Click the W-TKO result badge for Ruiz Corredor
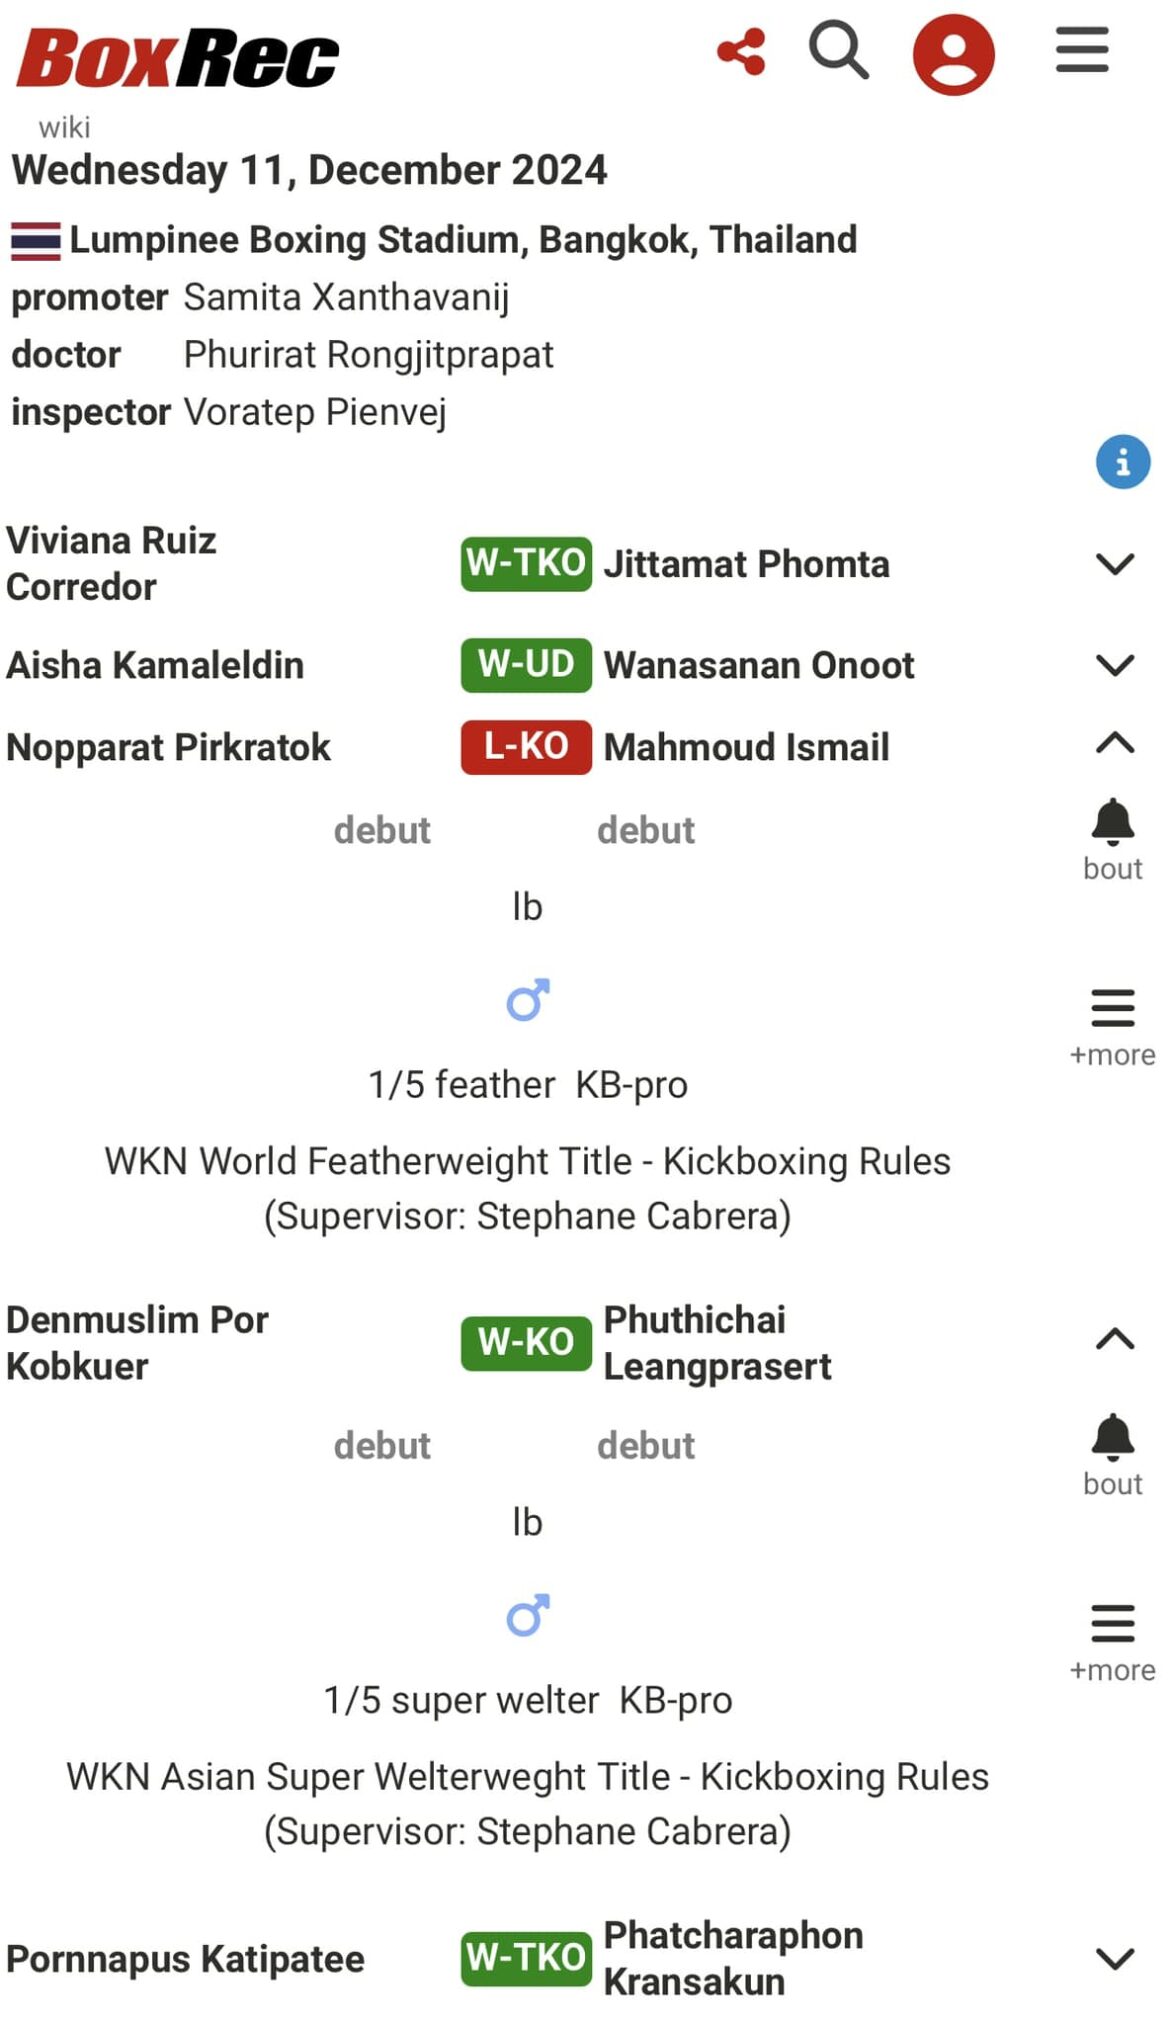 click(526, 564)
